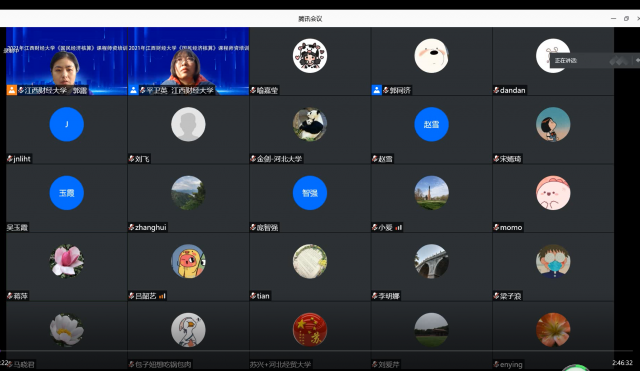Select the blue J avatar for jnliht

click(67, 124)
